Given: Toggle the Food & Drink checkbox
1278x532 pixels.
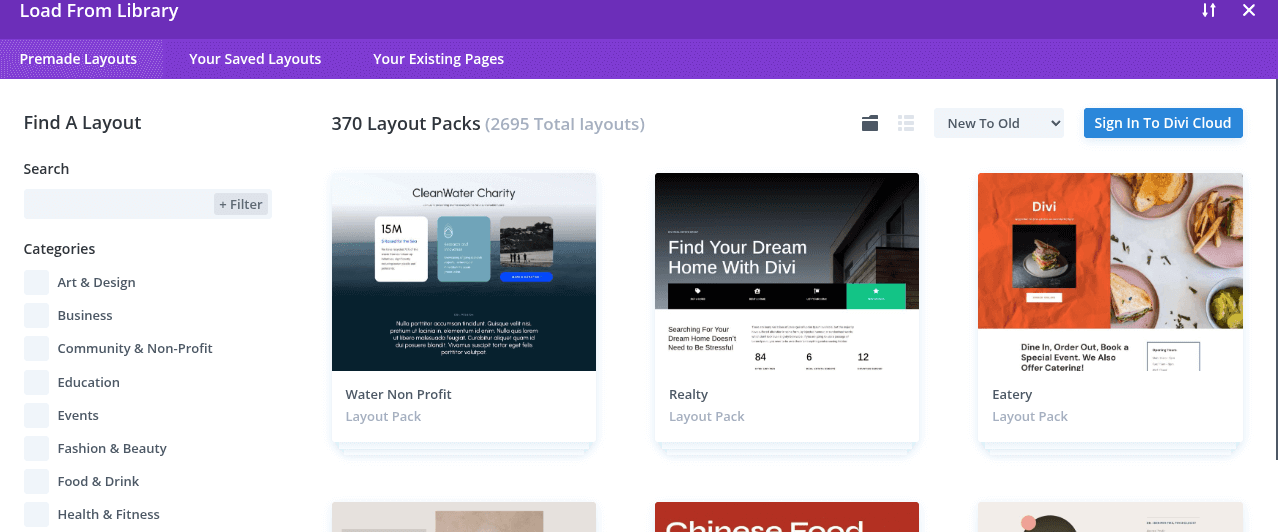Looking at the screenshot, I should (x=37, y=481).
